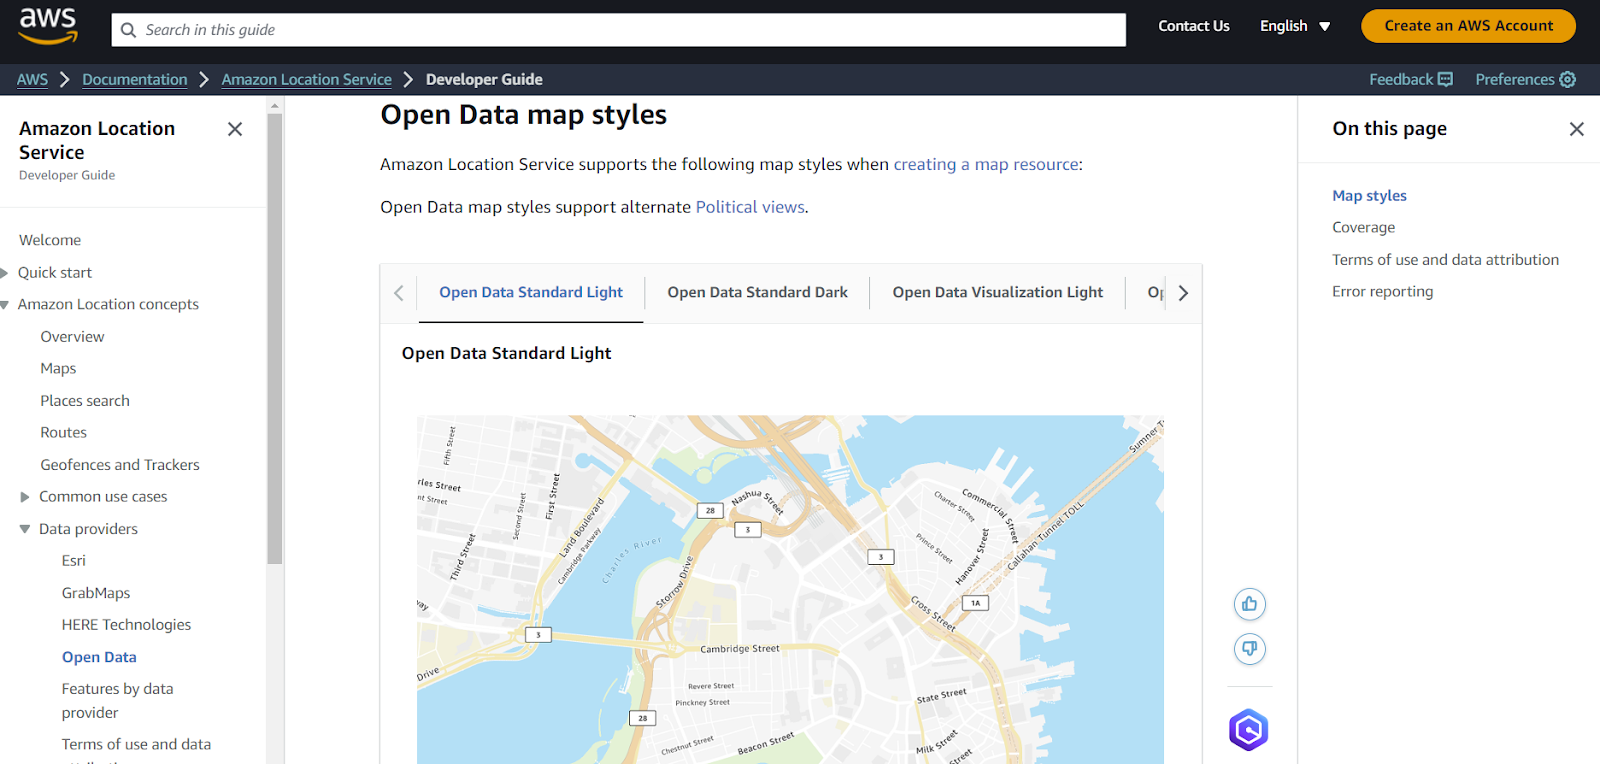The height and width of the screenshot is (764, 1600).
Task: Jump to Coverage section
Action: pos(1363,228)
